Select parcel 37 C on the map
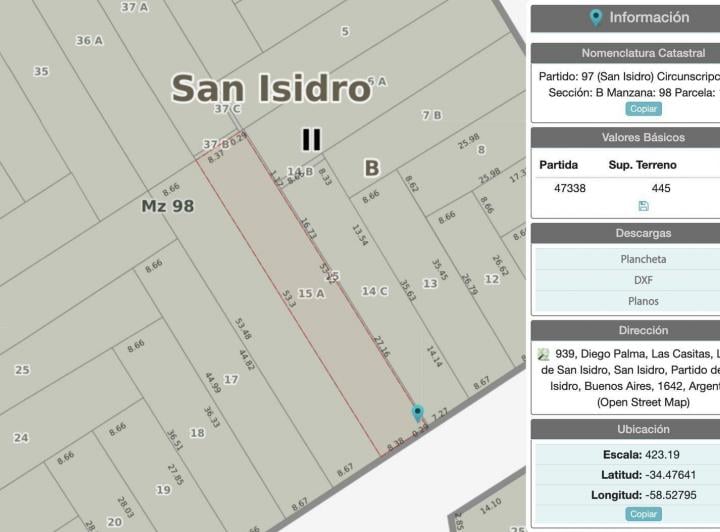Screen dimensions: 720x532 pyautogui.click(x=228, y=109)
